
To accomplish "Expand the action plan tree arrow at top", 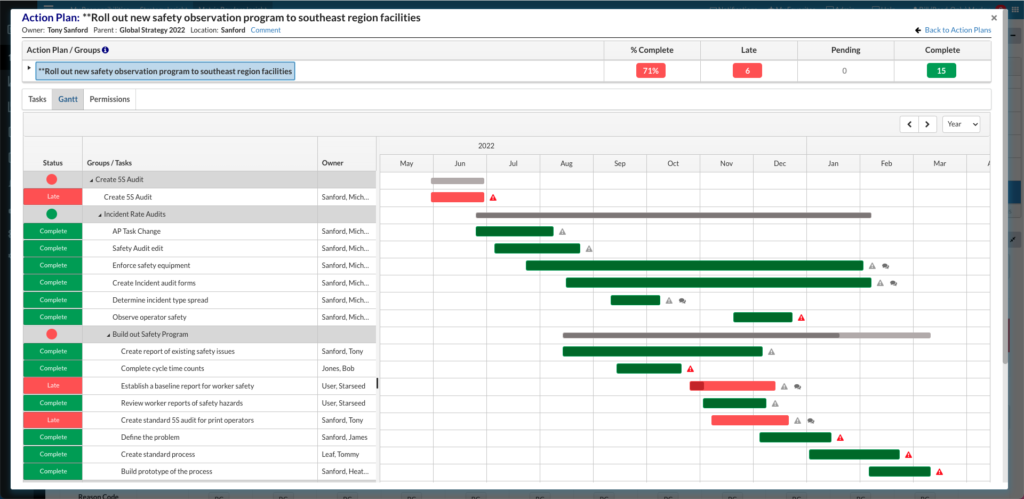I will pos(29,68).
